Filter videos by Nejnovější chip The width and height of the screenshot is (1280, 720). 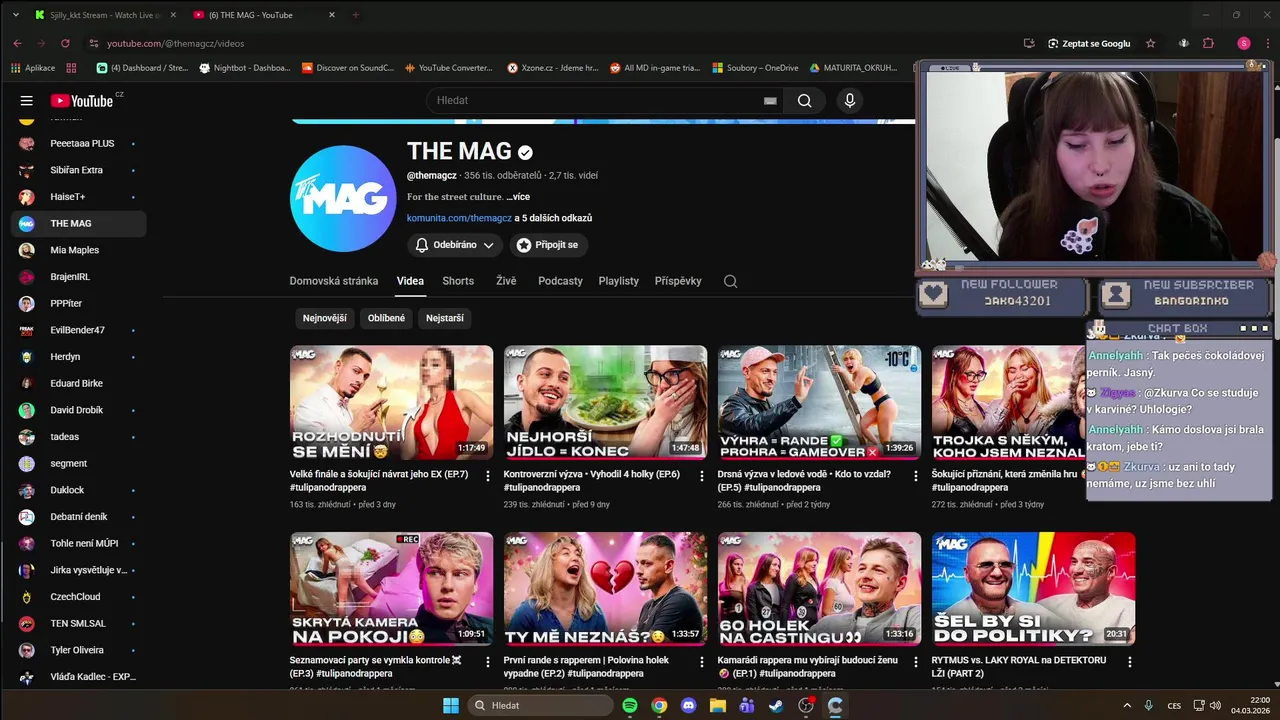(325, 318)
